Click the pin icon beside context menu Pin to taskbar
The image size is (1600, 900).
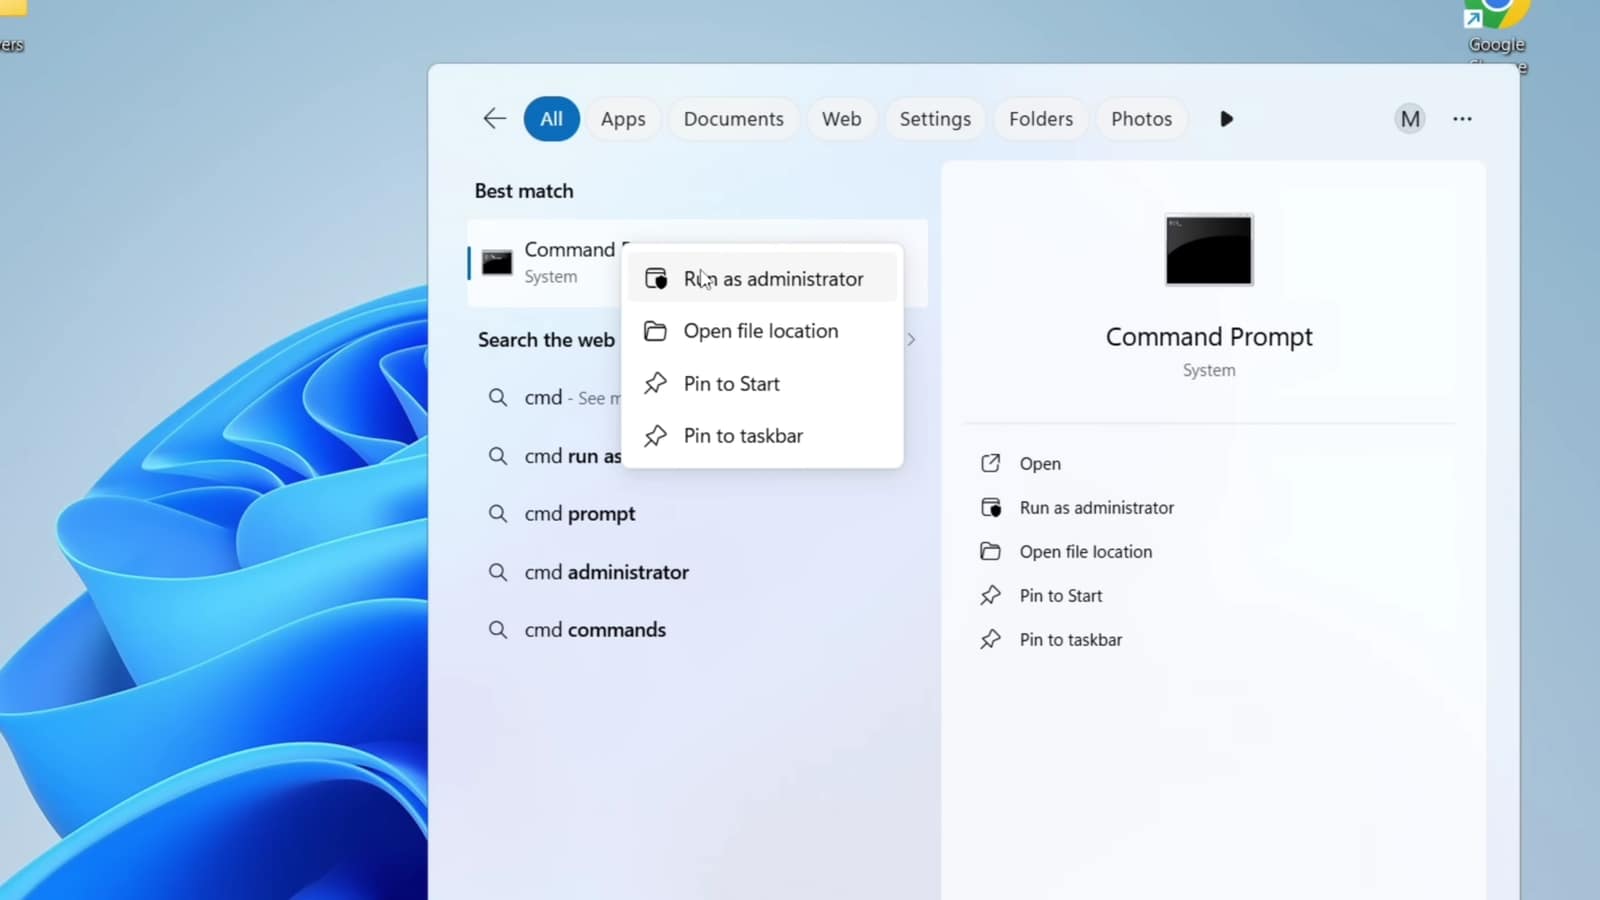[x=655, y=436]
